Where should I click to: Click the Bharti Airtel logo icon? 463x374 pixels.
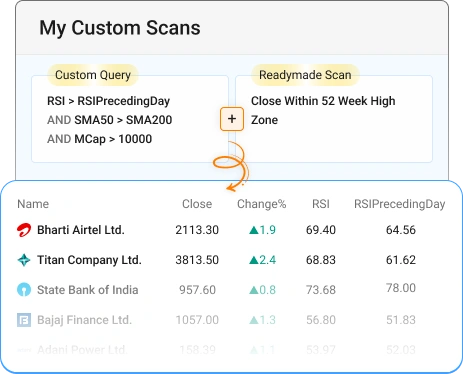click(24, 230)
